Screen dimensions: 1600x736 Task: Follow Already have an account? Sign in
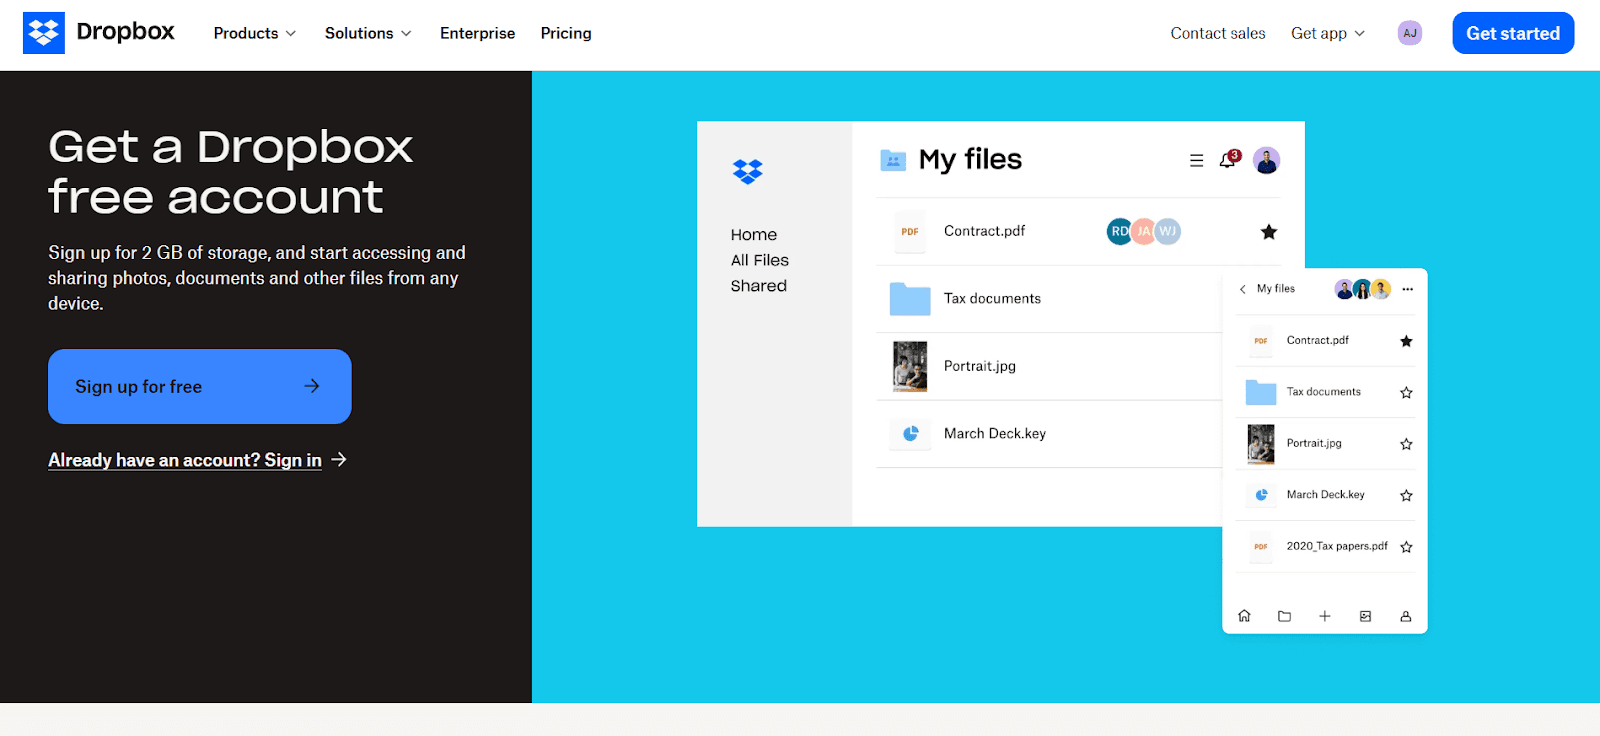tap(197, 460)
